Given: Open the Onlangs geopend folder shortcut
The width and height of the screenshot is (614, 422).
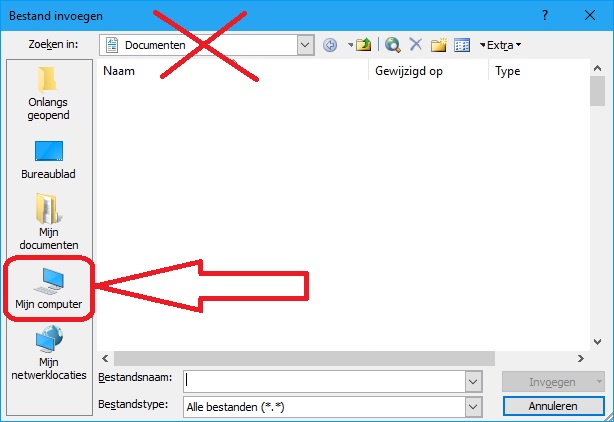Looking at the screenshot, I should tap(48, 94).
